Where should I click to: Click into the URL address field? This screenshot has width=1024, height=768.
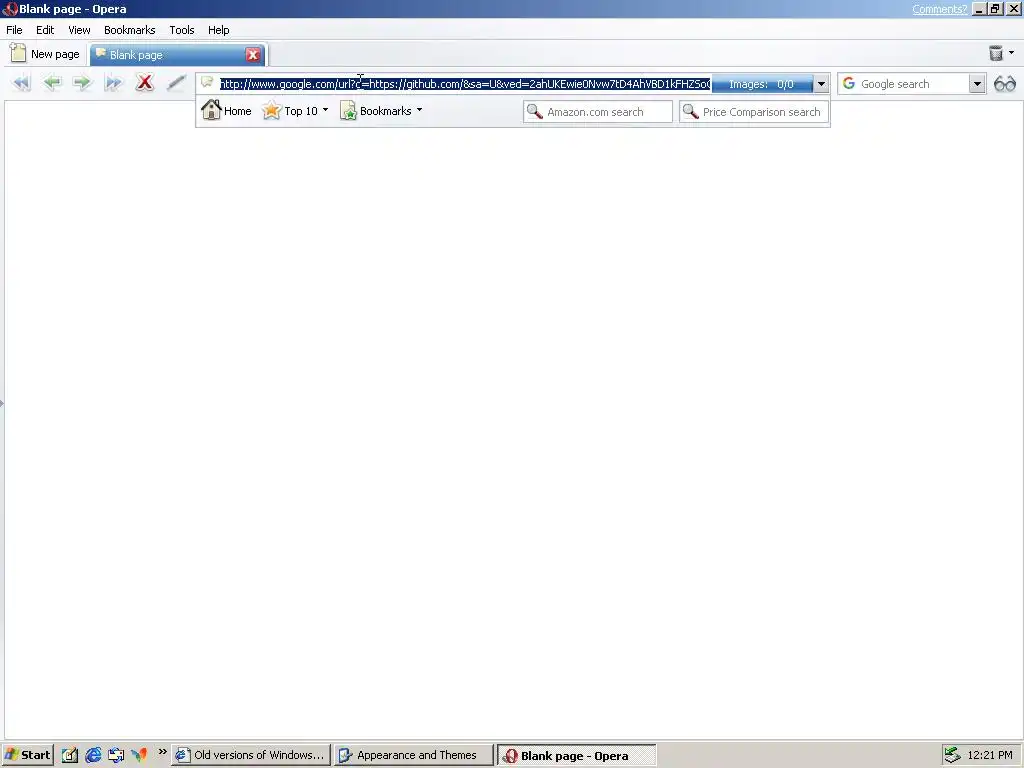point(465,84)
